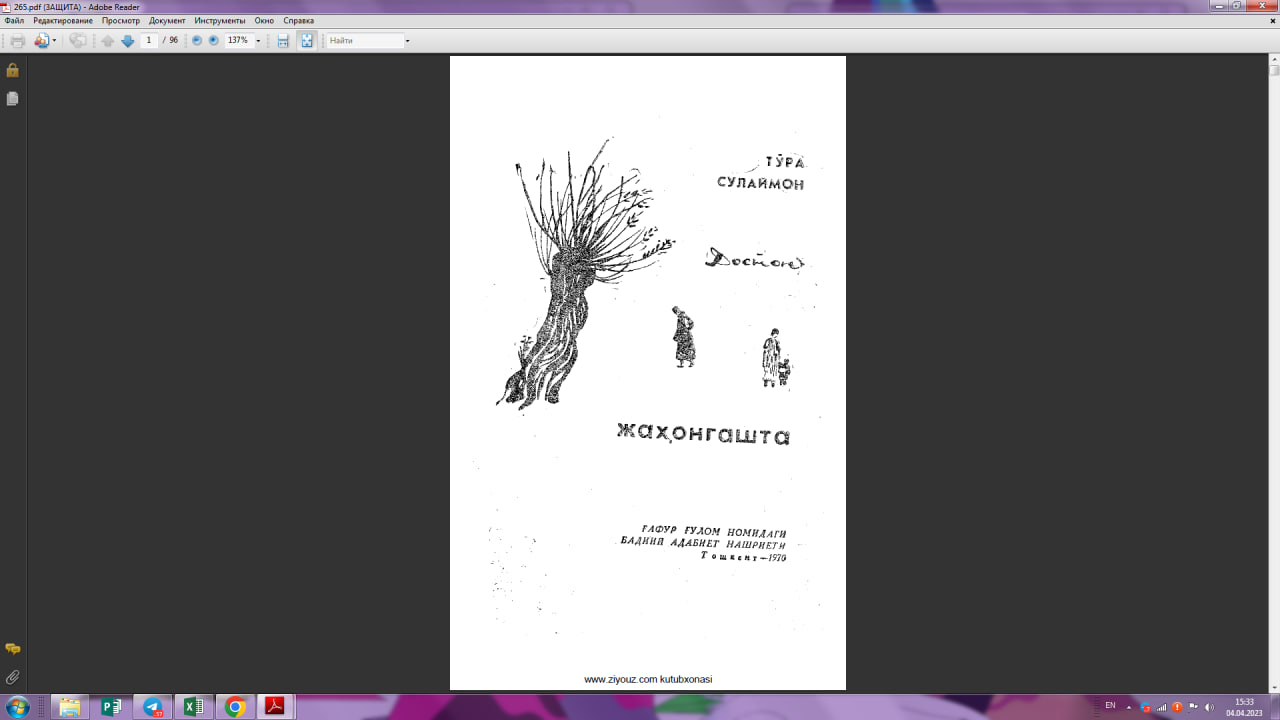This screenshot has height=720, width=1280.
Task: Toggle the fit-width scrolling mode icon
Action: pyautogui.click(x=283, y=41)
